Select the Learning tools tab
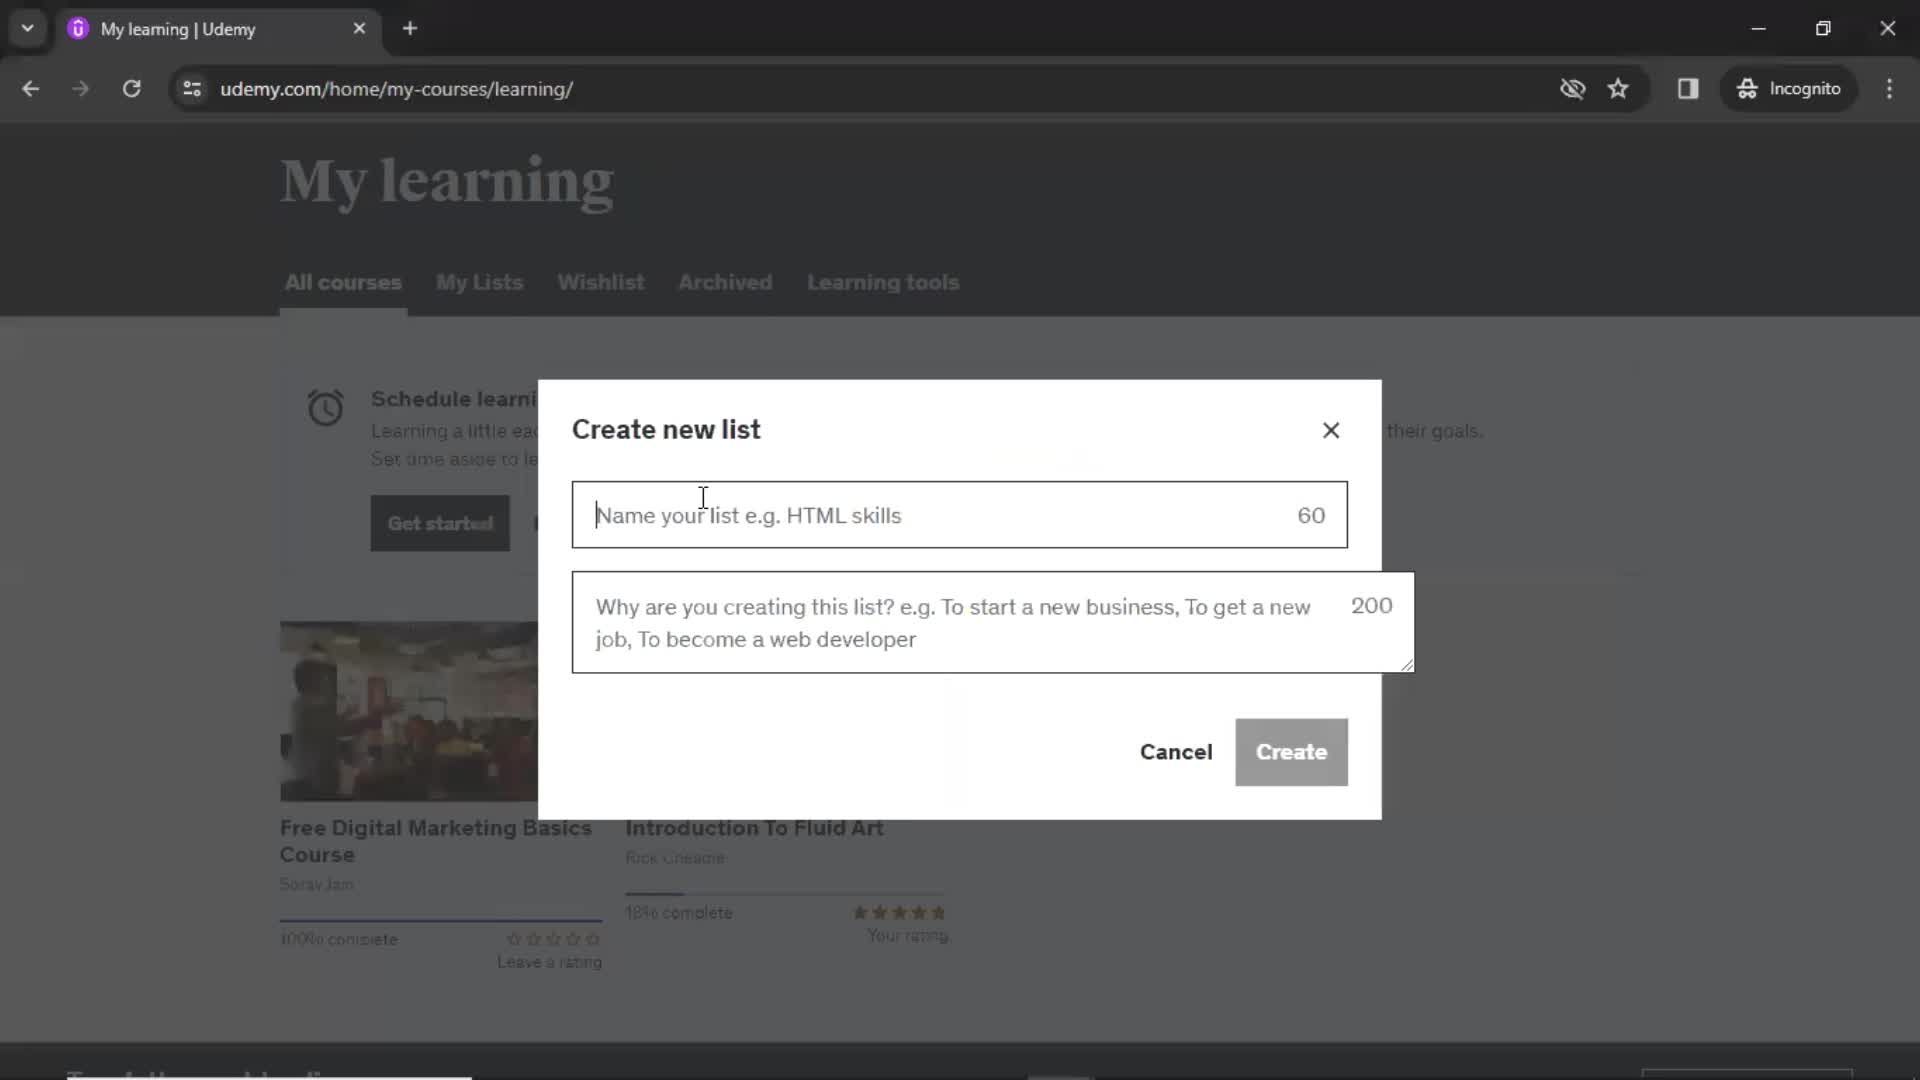The height and width of the screenshot is (1080, 1920). [x=884, y=281]
